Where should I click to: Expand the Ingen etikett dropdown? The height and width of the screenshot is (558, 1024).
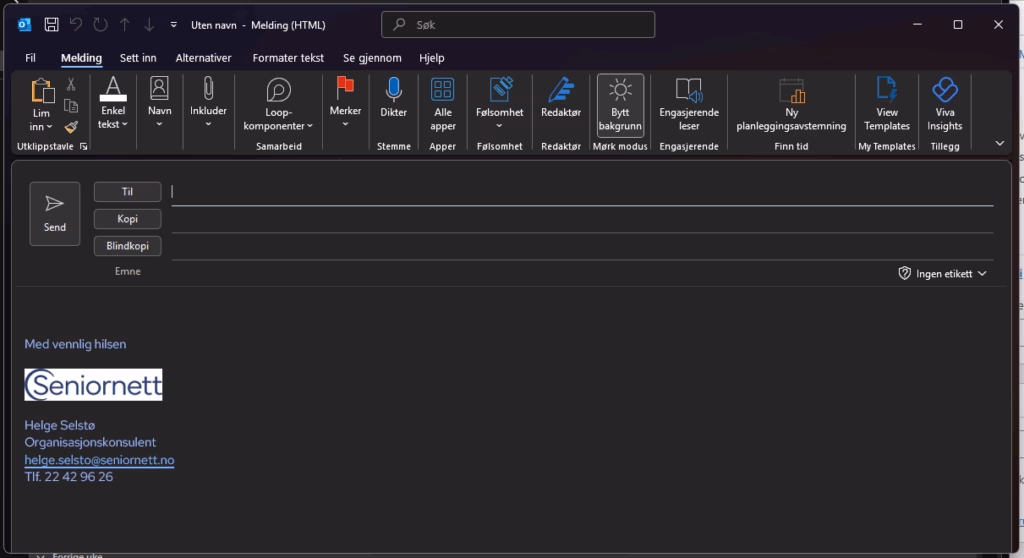[x=943, y=273]
